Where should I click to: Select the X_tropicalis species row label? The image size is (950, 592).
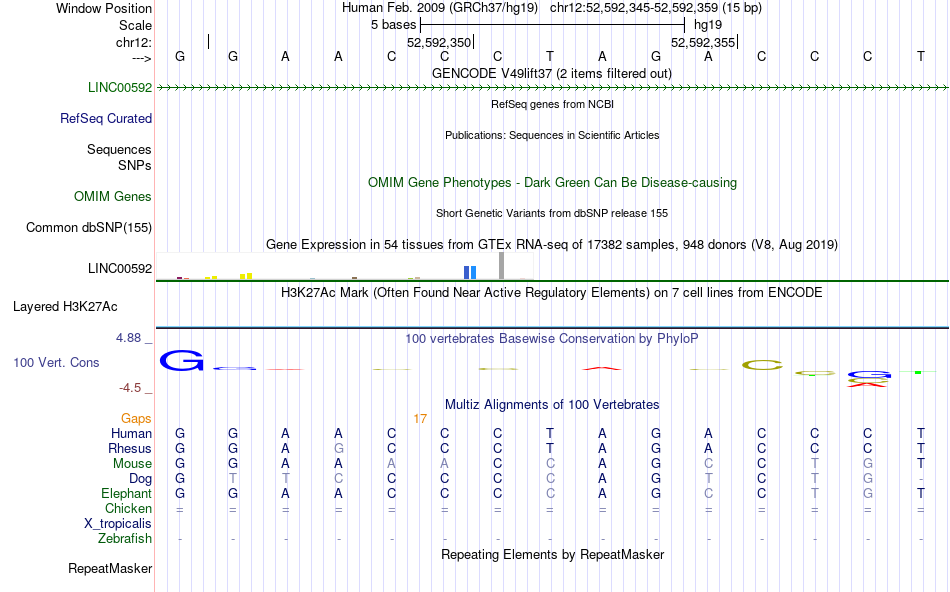point(118,524)
